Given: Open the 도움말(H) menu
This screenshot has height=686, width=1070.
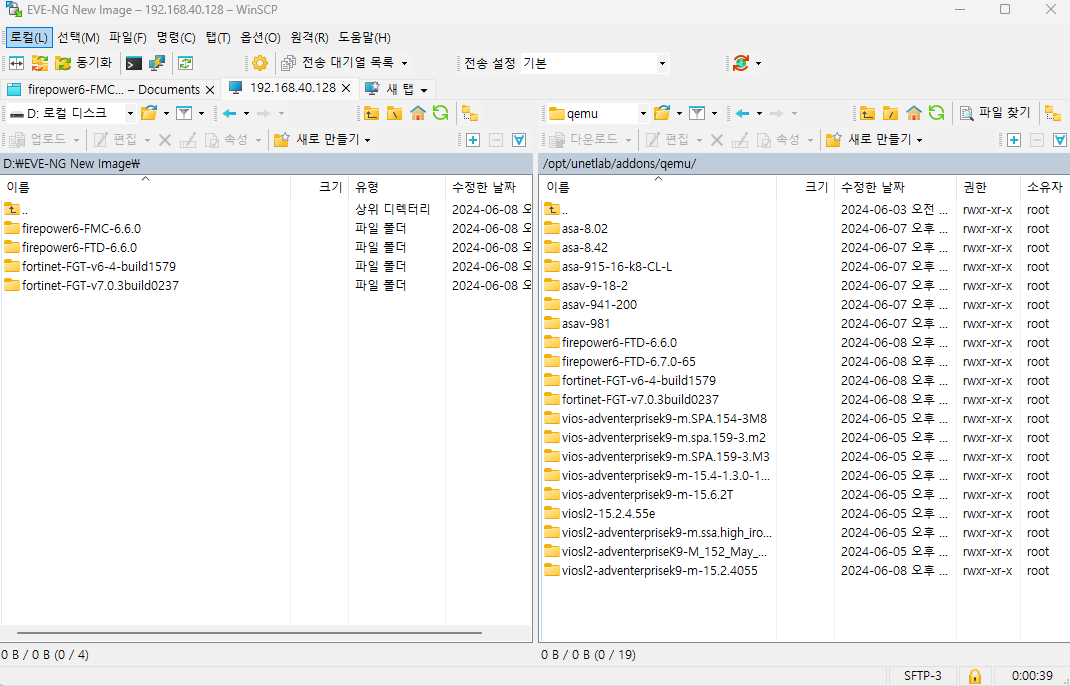Looking at the screenshot, I should tap(364, 38).
